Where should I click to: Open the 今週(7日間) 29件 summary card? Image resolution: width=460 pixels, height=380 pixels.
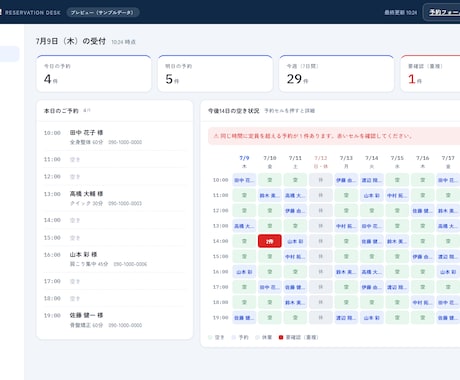pos(336,73)
